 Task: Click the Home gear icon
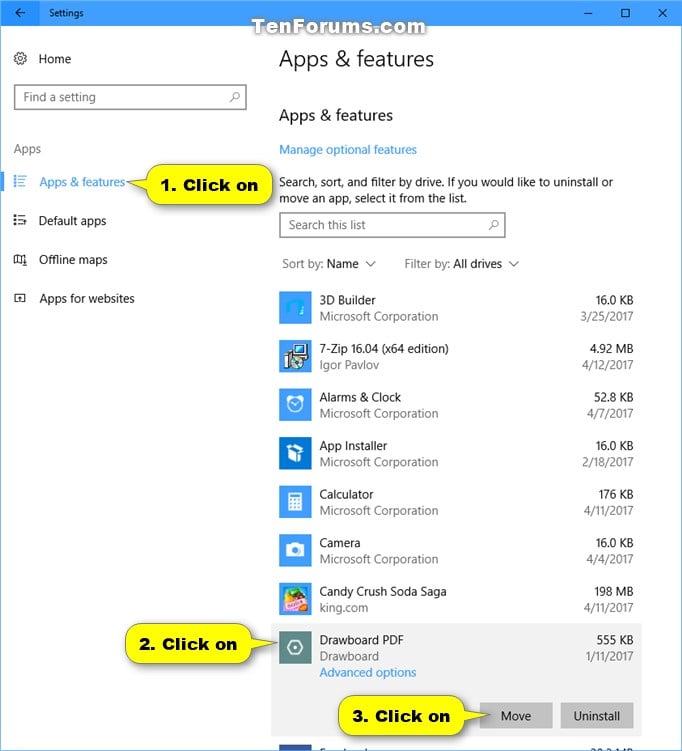[20, 59]
